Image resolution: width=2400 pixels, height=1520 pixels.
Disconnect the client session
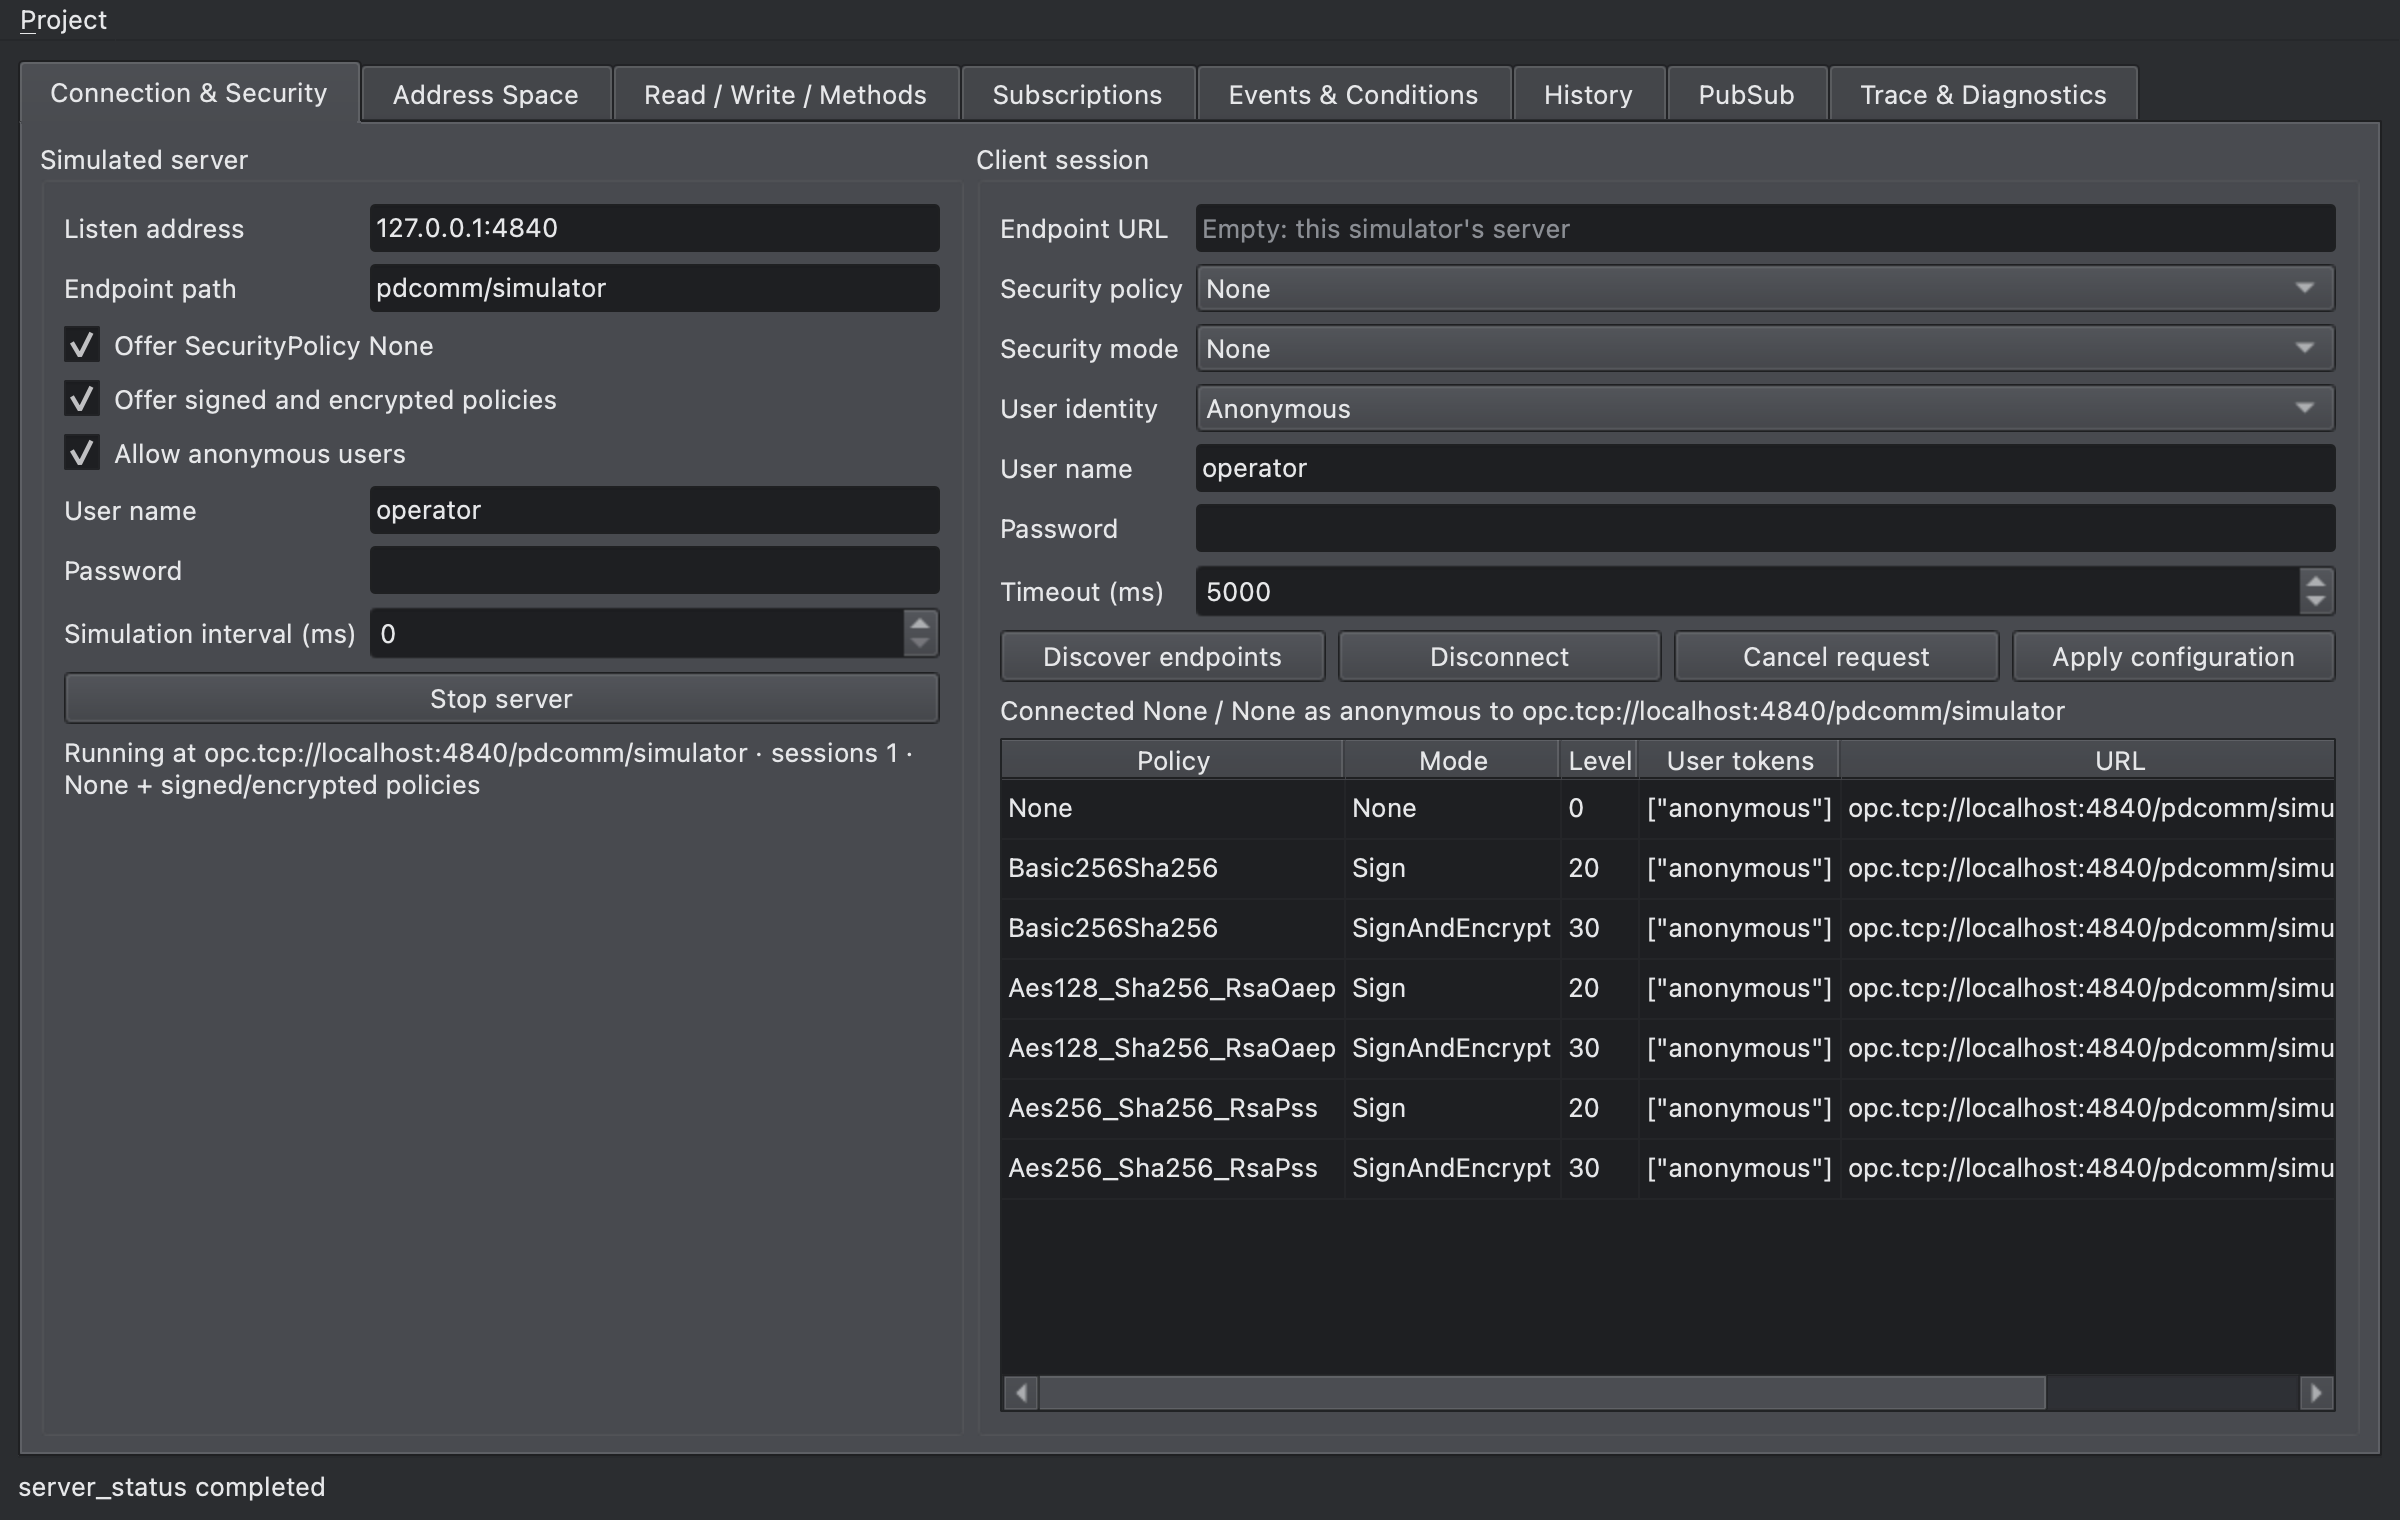[1499, 657]
